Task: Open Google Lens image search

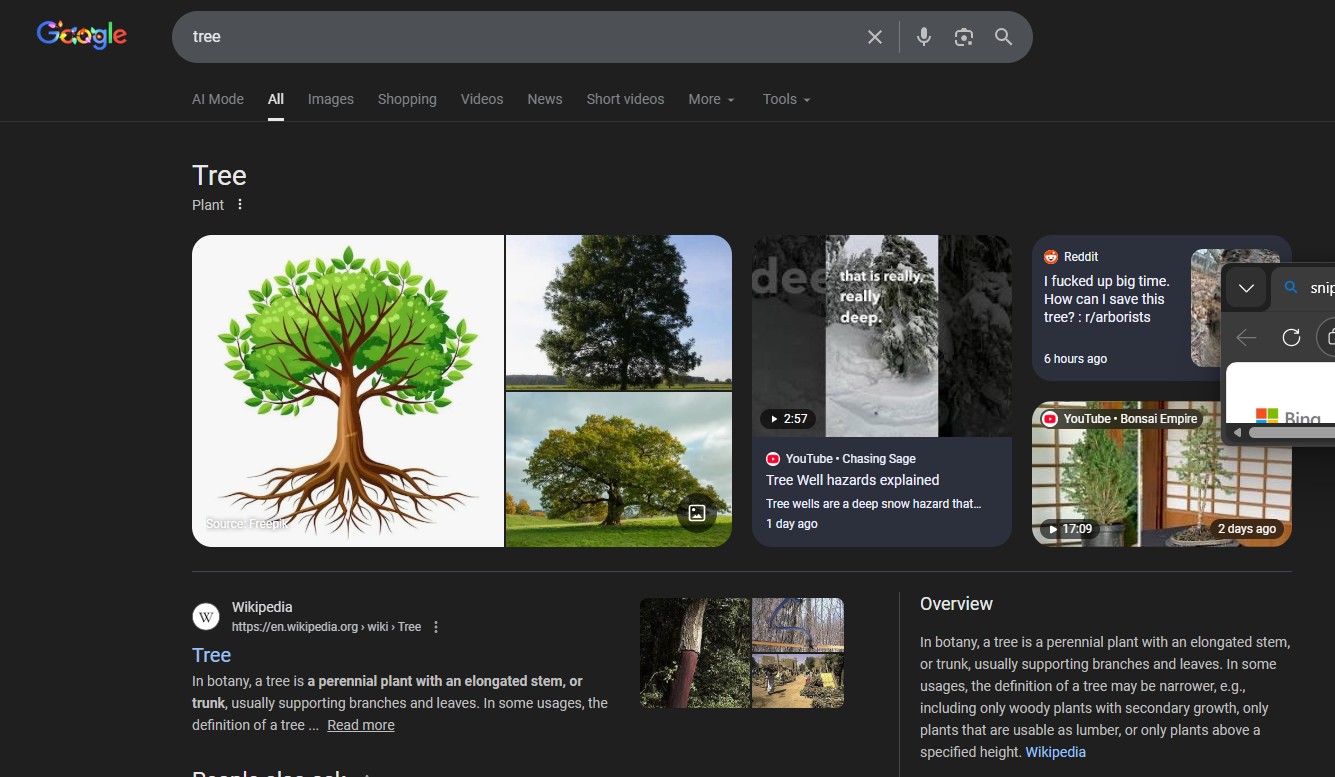Action: click(x=963, y=37)
